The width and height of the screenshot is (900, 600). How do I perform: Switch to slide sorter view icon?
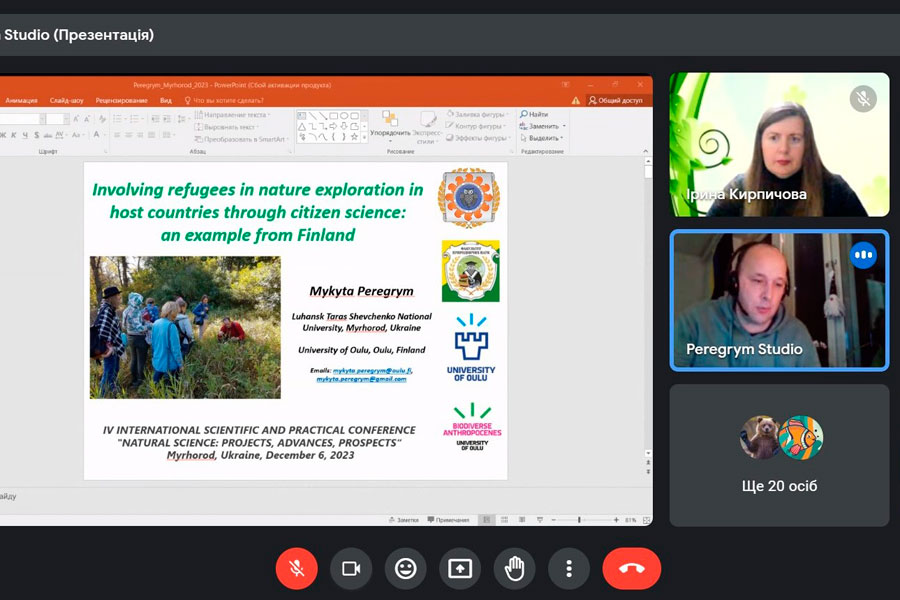coord(505,520)
